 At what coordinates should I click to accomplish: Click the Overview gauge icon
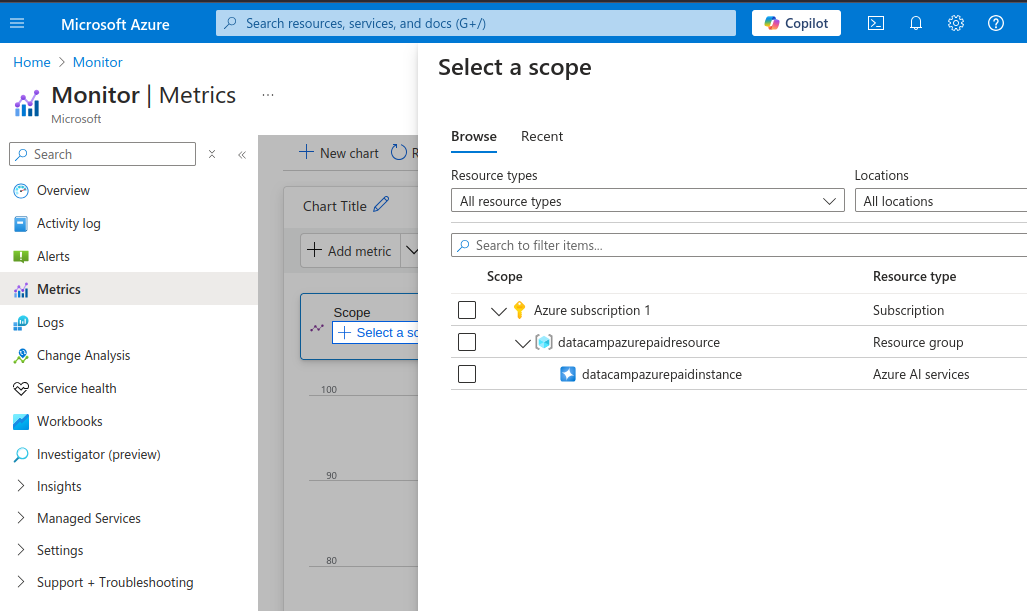pyautogui.click(x=21, y=191)
